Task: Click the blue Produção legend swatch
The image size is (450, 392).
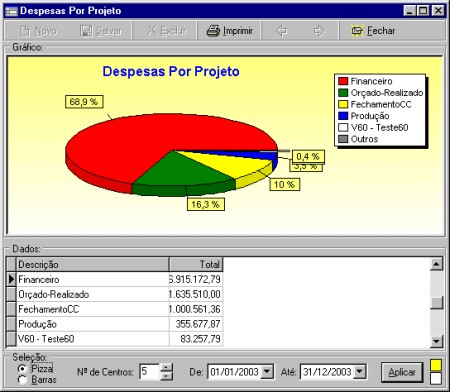Action: (x=343, y=116)
